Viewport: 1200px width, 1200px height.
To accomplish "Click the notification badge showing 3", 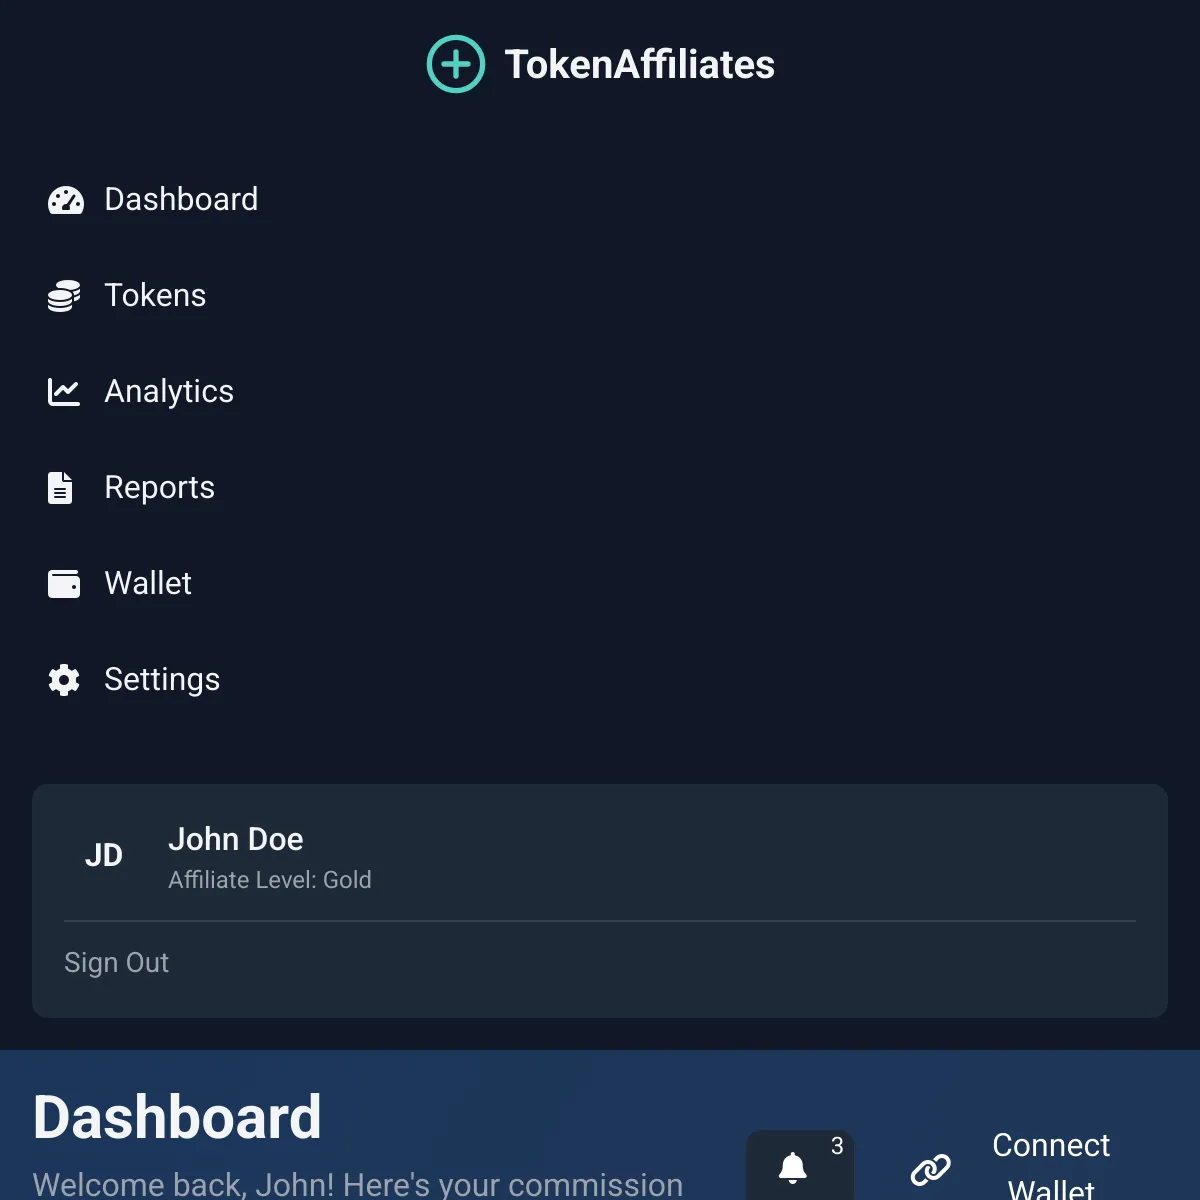I will tap(838, 1146).
